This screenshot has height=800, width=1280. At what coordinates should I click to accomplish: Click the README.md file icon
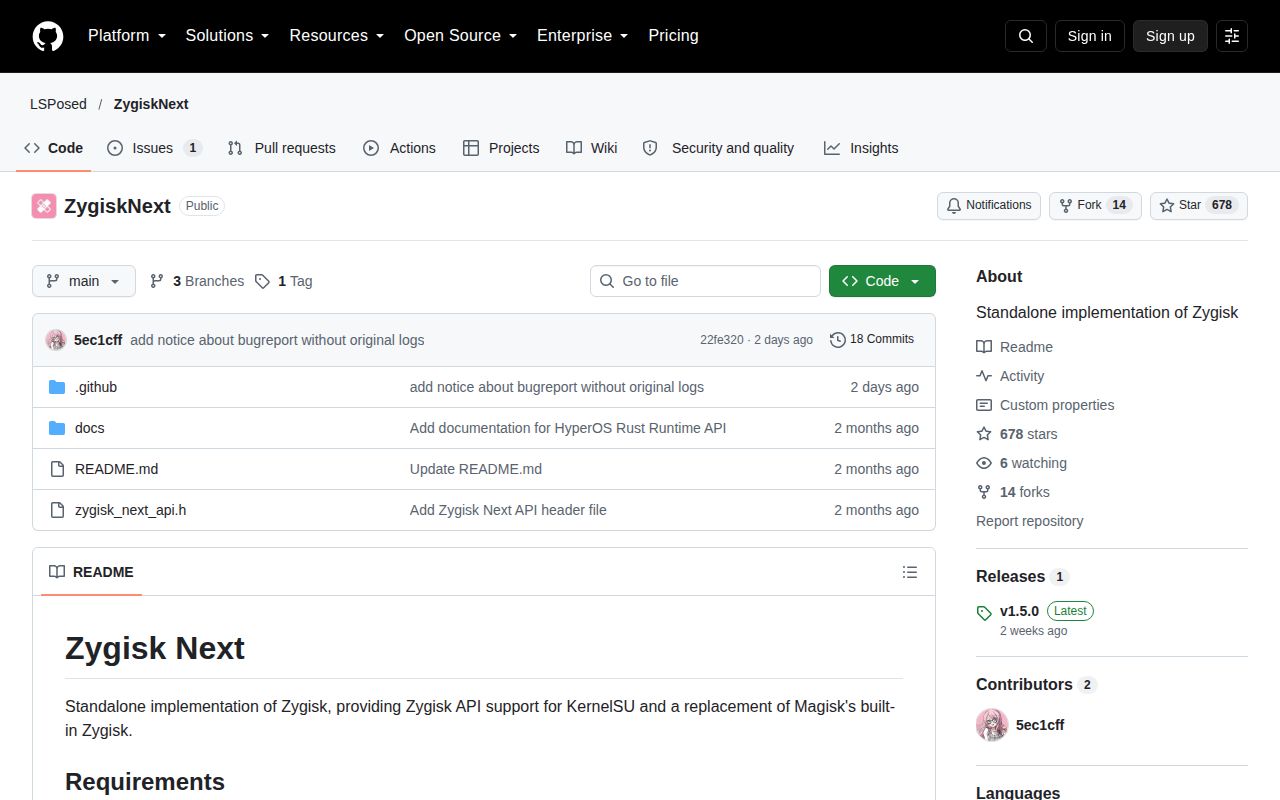(x=57, y=469)
